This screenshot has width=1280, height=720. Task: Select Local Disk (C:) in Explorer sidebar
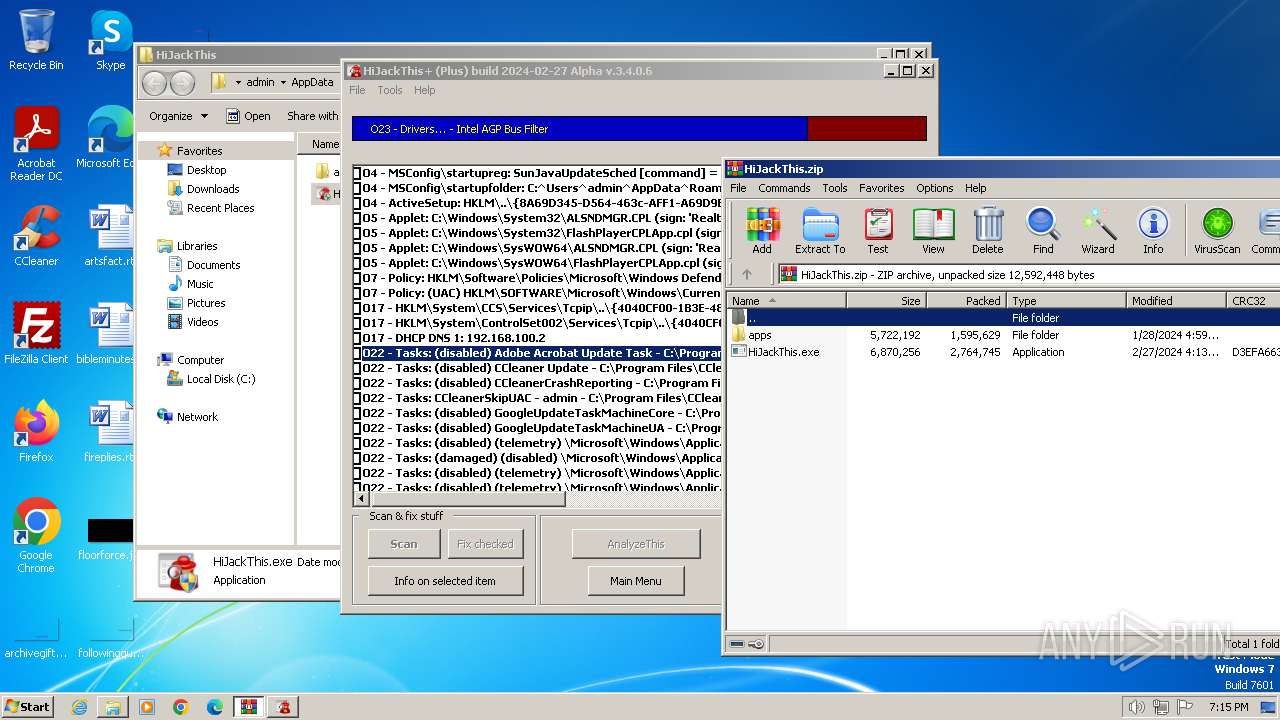click(221, 379)
